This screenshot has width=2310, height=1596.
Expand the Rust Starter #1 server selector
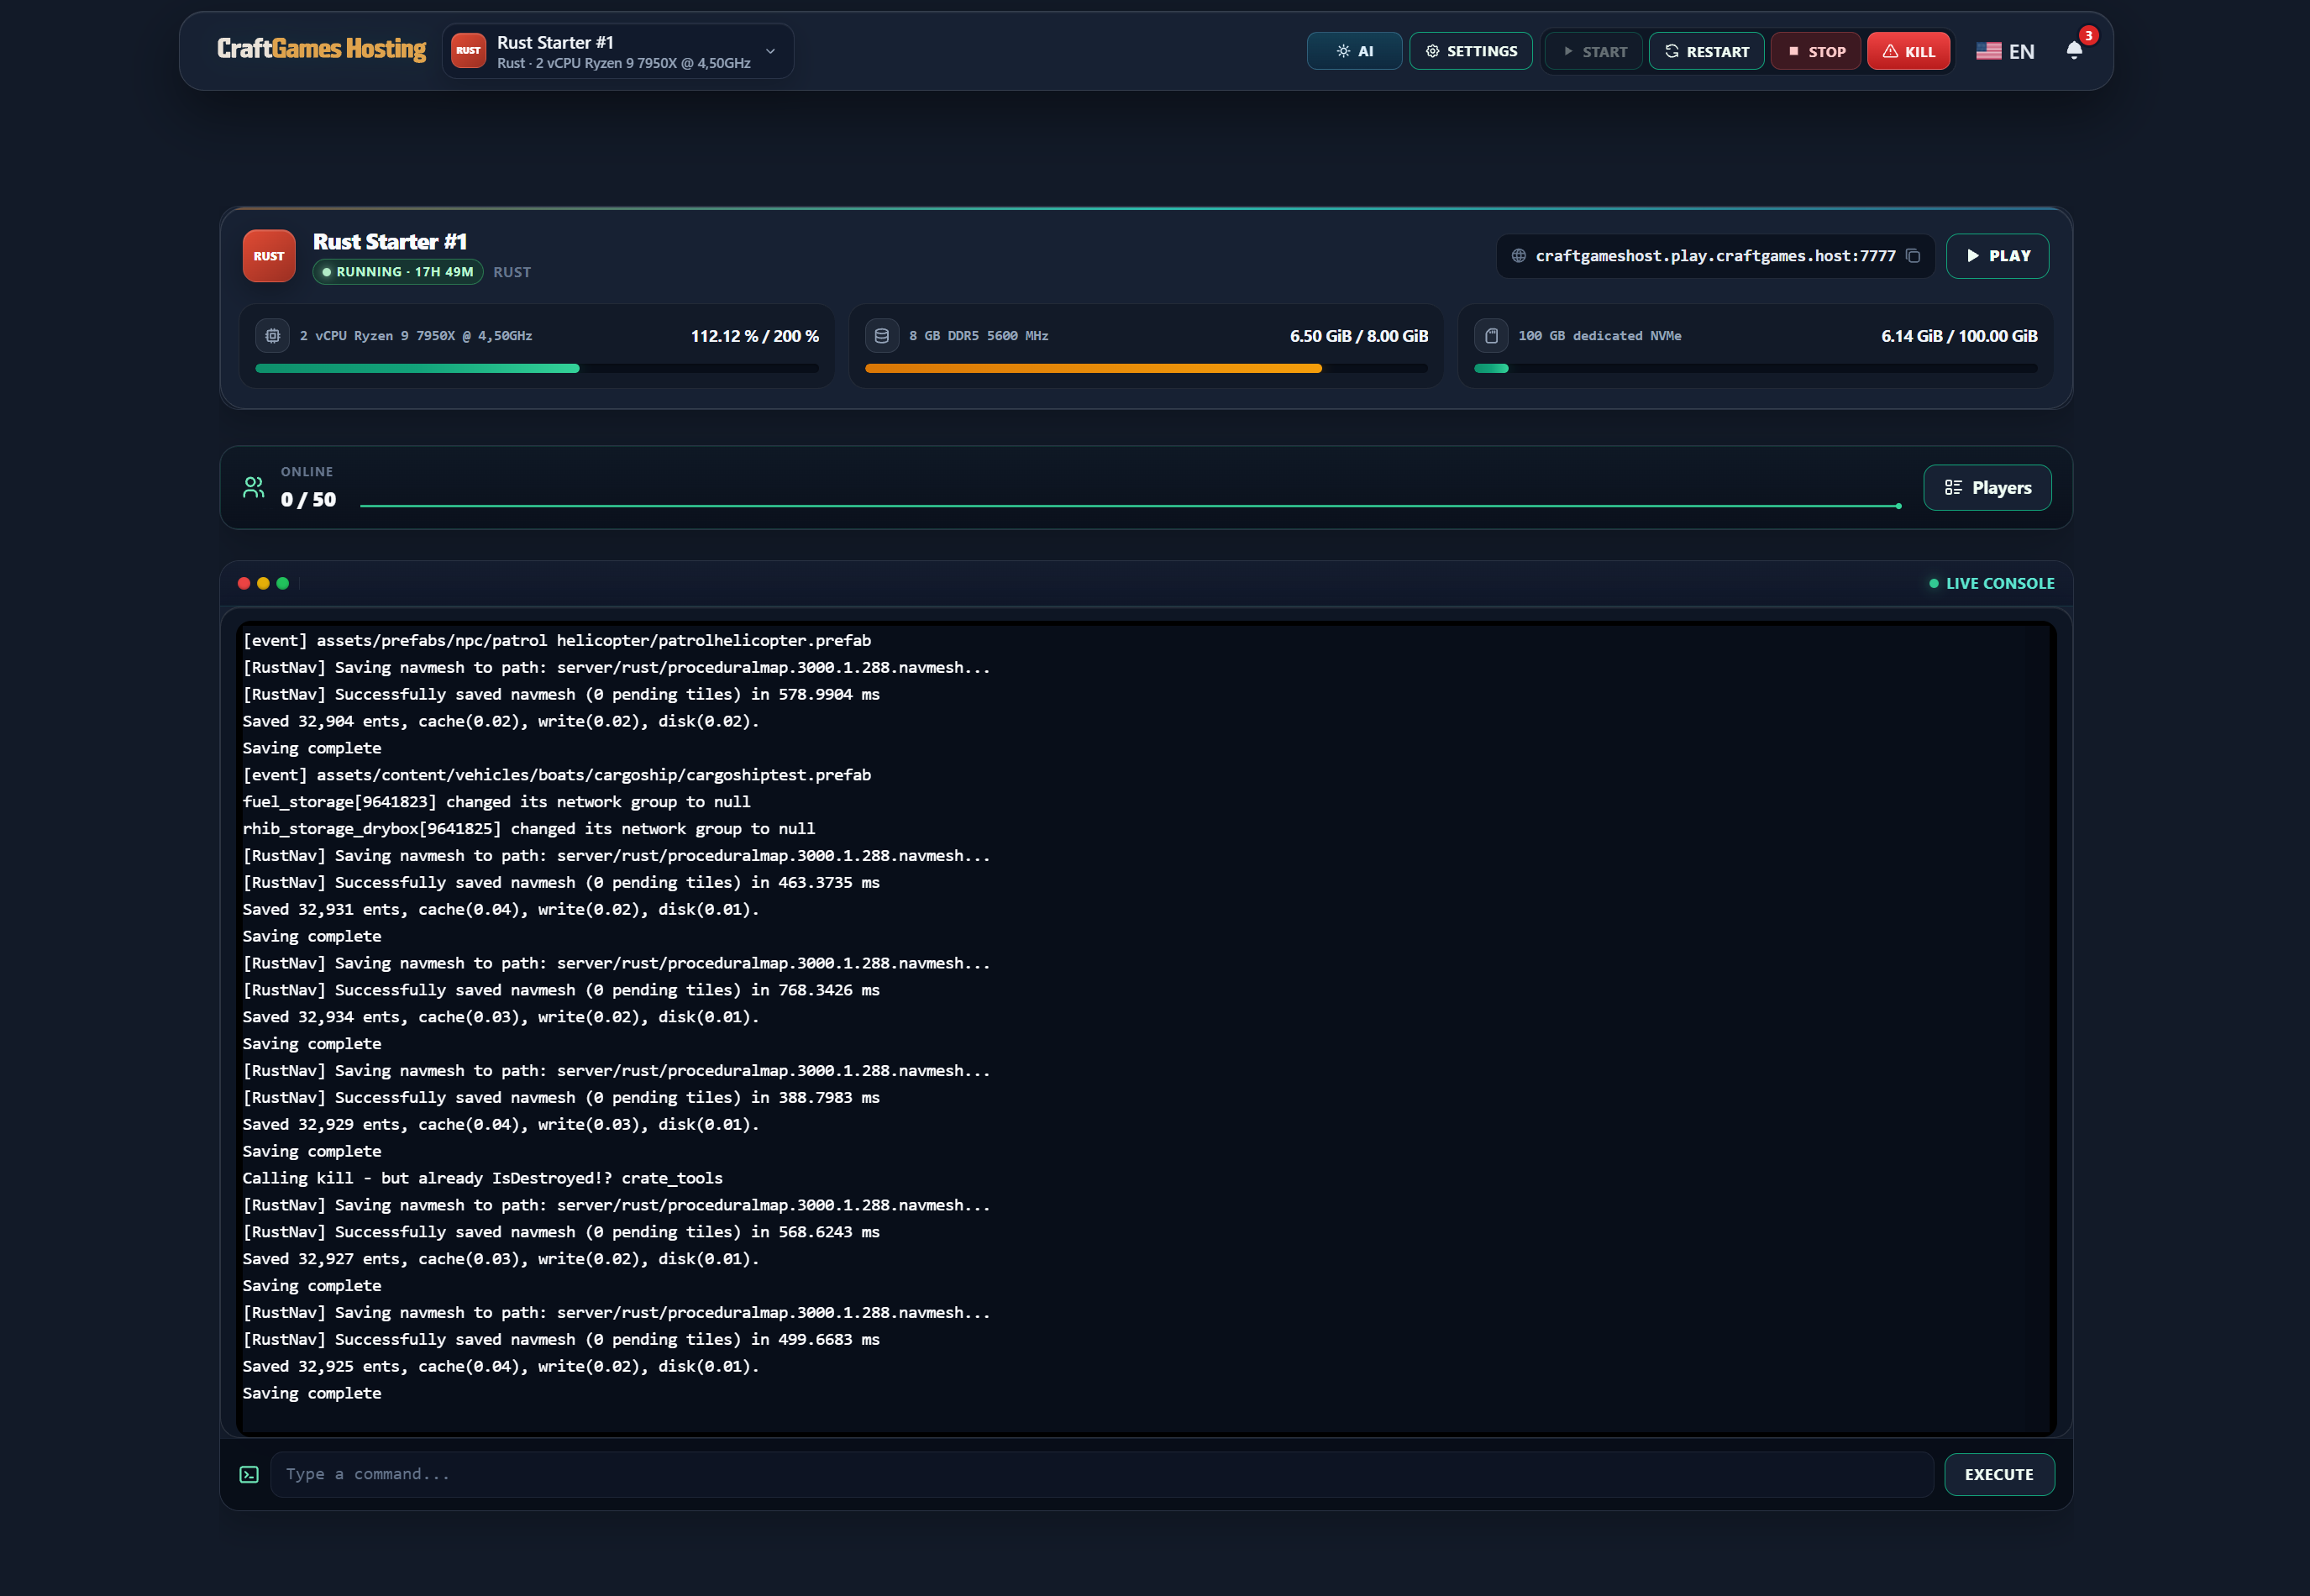point(618,51)
